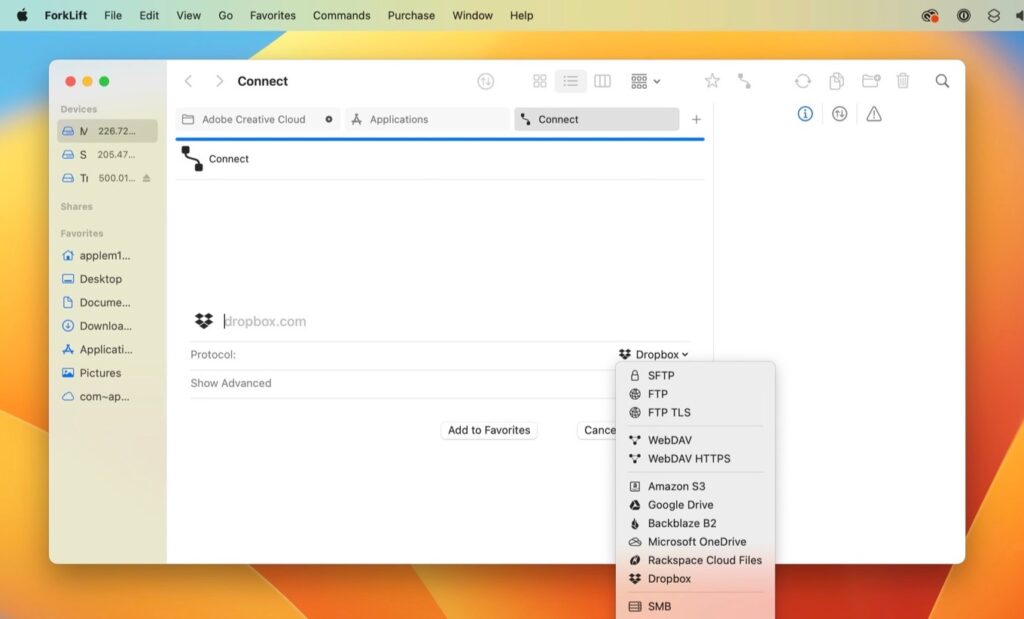
Task: Click the Add to Favorites button
Action: click(489, 430)
